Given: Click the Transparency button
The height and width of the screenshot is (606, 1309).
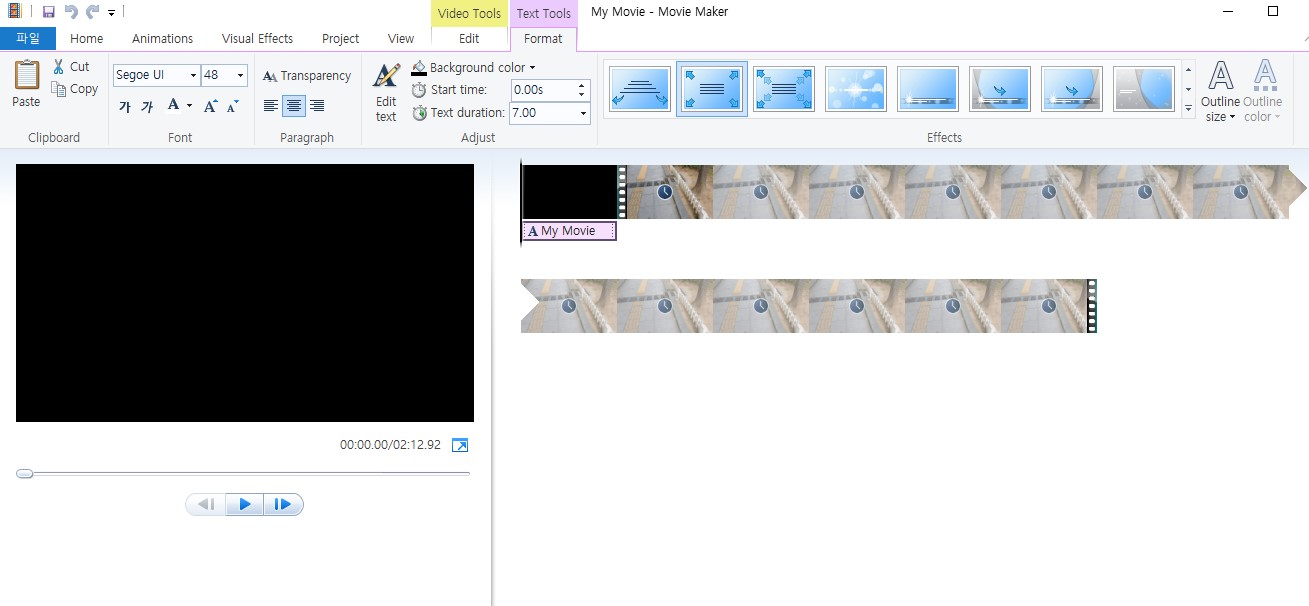Looking at the screenshot, I should point(307,76).
